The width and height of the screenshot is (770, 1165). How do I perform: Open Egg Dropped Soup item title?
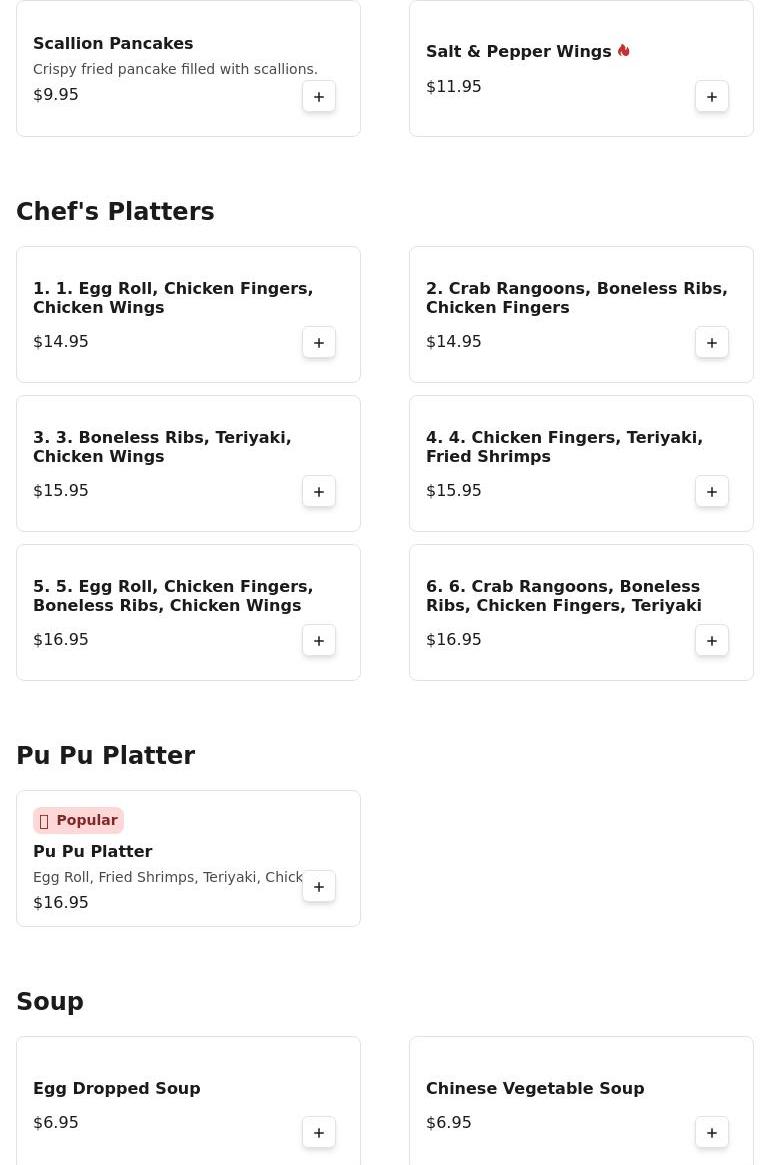pyautogui.click(x=117, y=1088)
